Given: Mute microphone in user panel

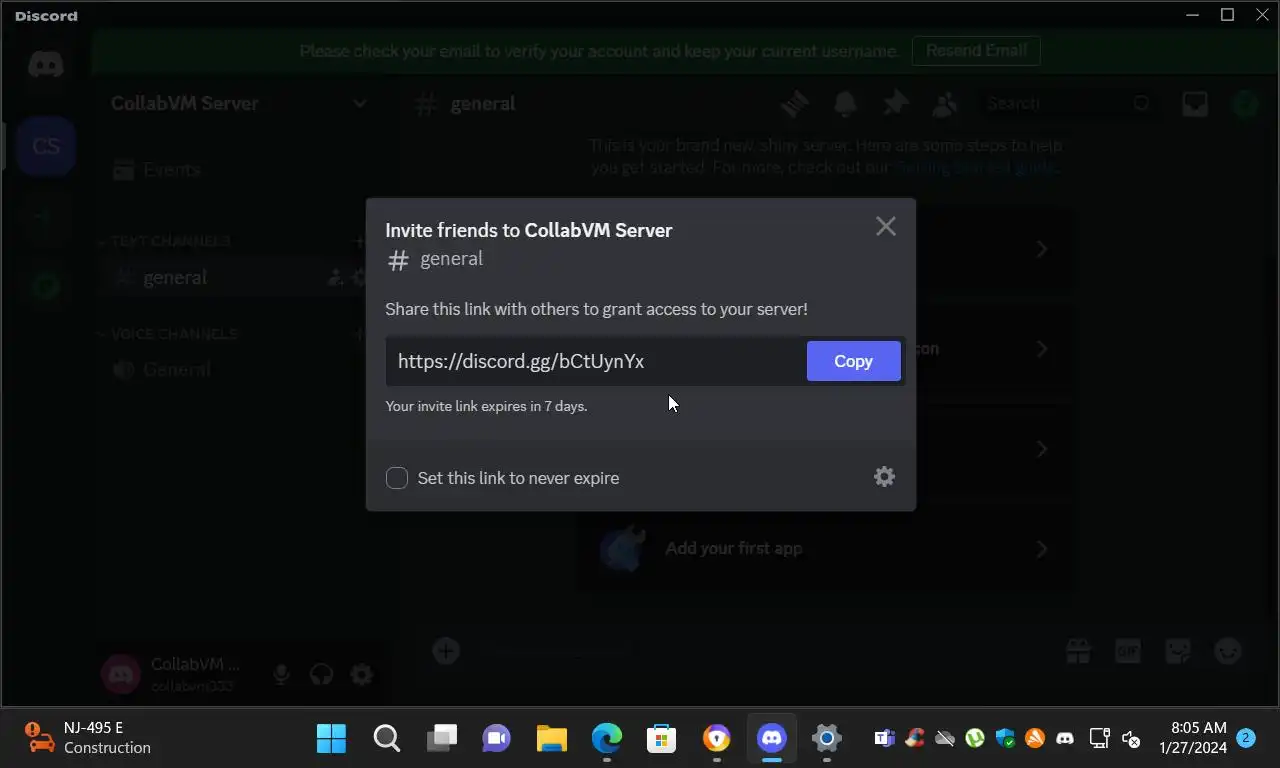Looking at the screenshot, I should tap(281, 674).
